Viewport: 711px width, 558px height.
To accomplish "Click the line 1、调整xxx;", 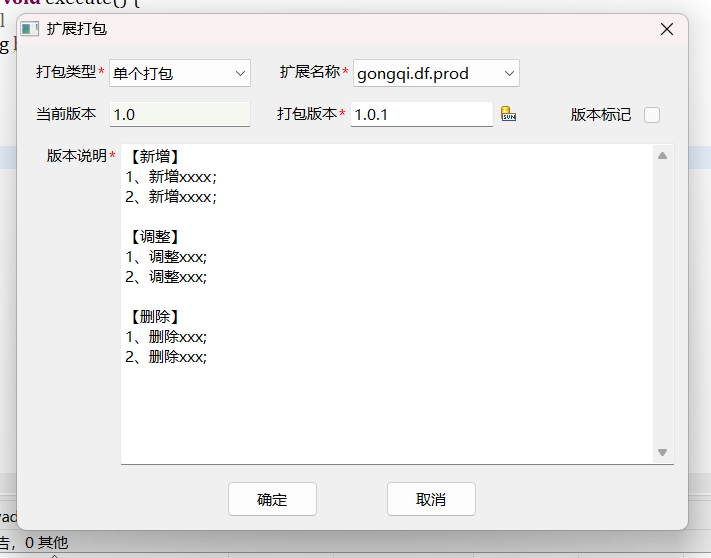I will (x=166, y=257).
